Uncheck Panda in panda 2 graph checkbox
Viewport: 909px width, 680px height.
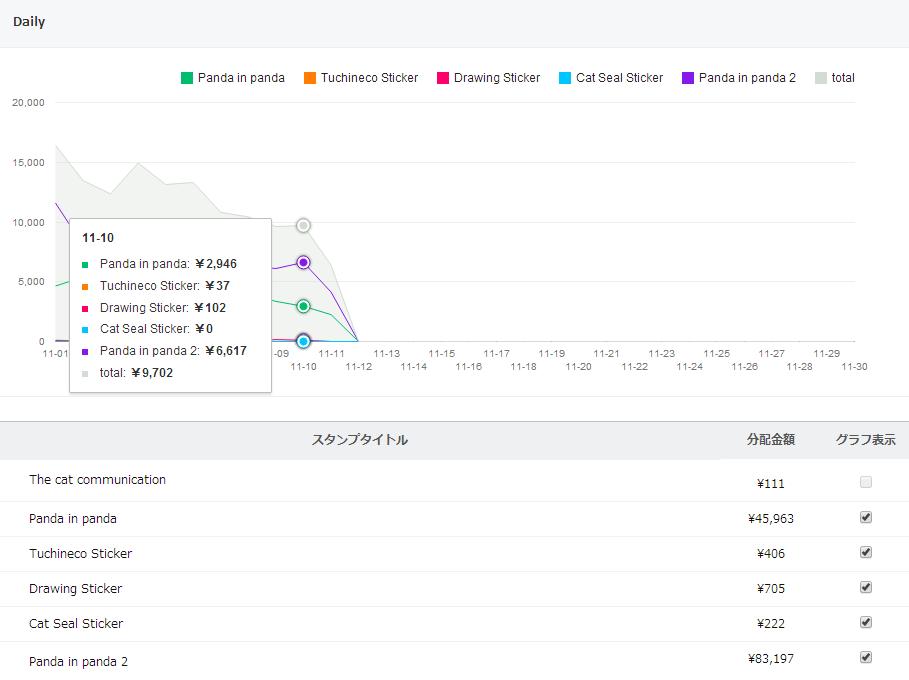coord(866,657)
